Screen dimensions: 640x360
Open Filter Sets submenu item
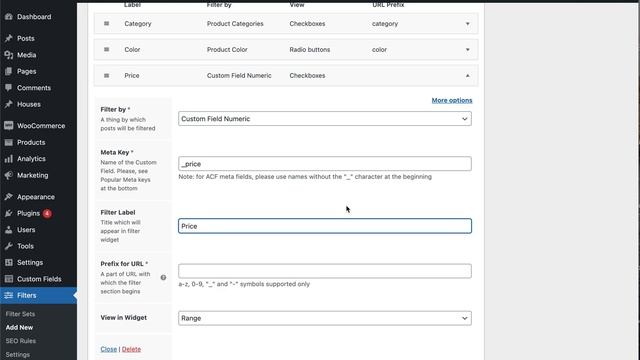pos(20,314)
